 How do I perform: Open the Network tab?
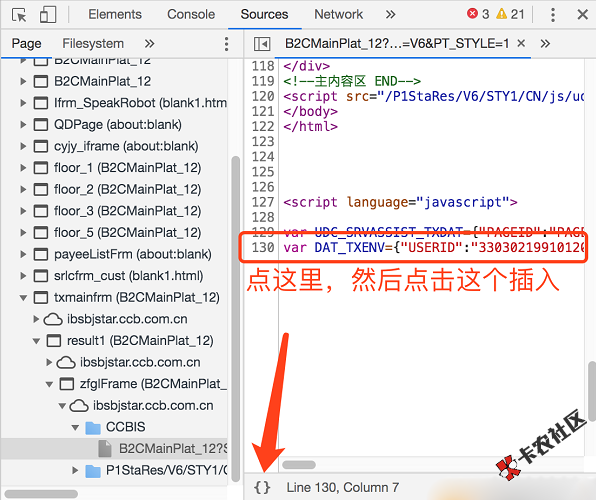[x=338, y=14]
